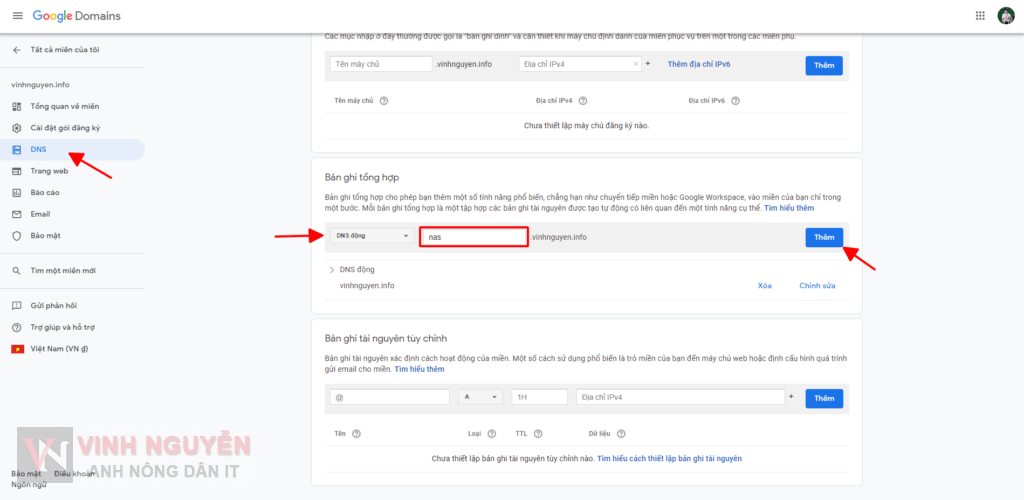Click help icon beside Địa chỉ IPv6 column

tap(735, 101)
